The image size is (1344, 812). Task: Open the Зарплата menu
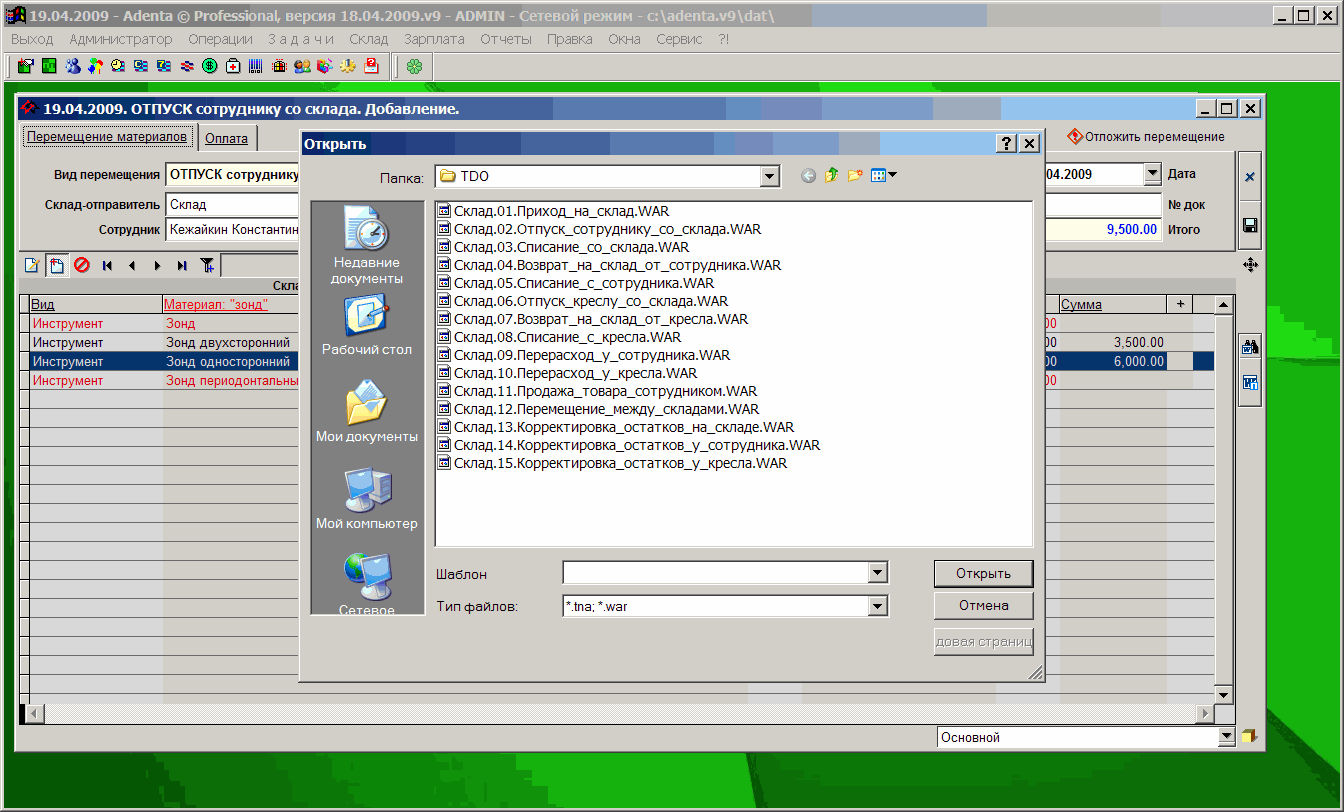434,39
